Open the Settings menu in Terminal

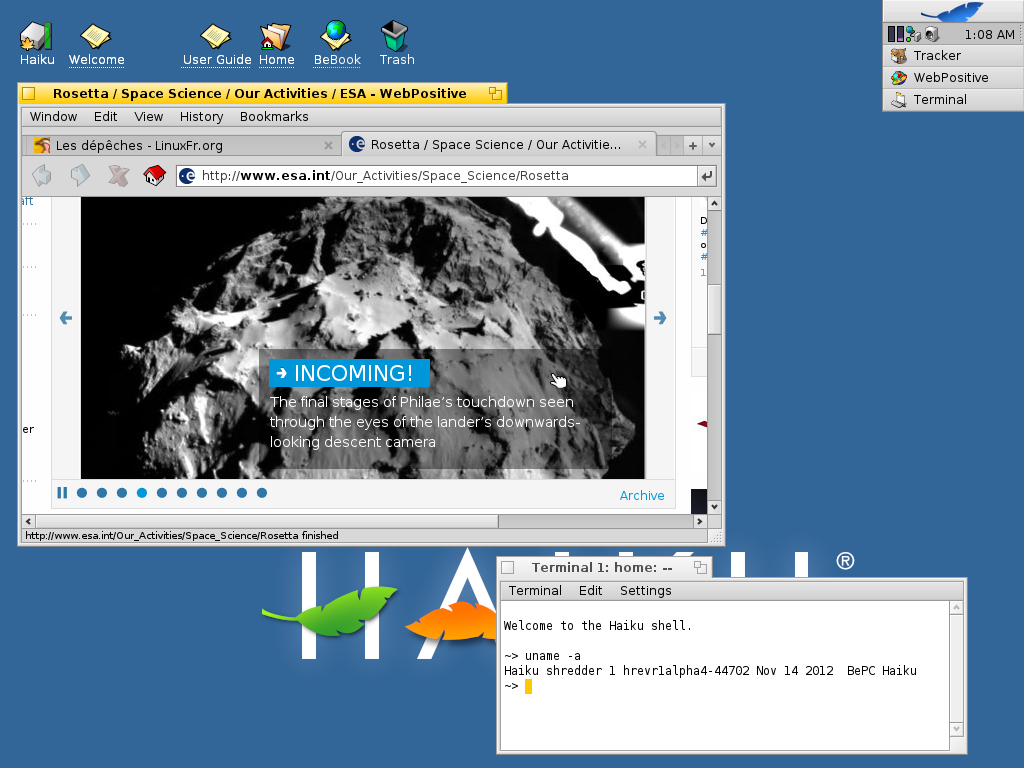(x=645, y=590)
